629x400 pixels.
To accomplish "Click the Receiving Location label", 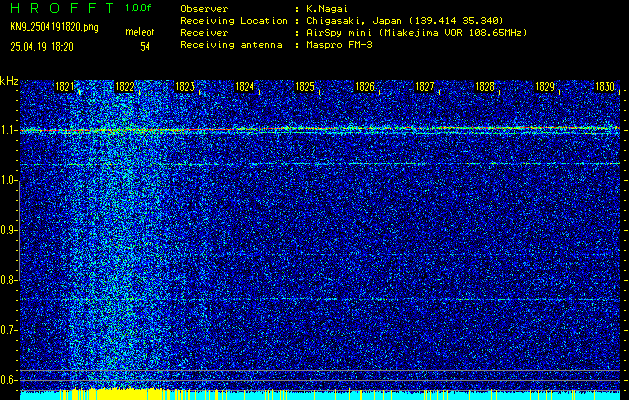I will (234, 21).
